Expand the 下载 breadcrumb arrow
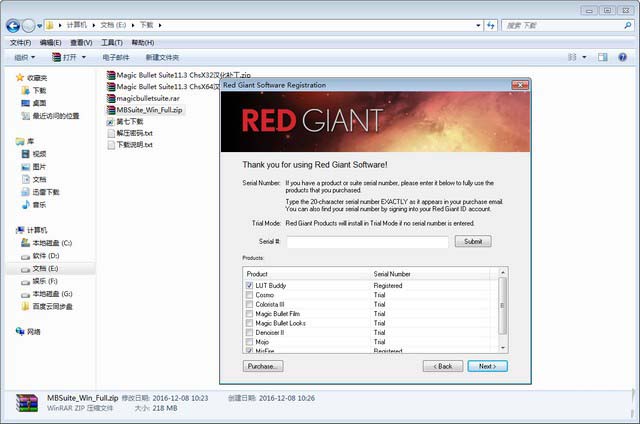This screenshot has height=424, width=640. pos(160,25)
